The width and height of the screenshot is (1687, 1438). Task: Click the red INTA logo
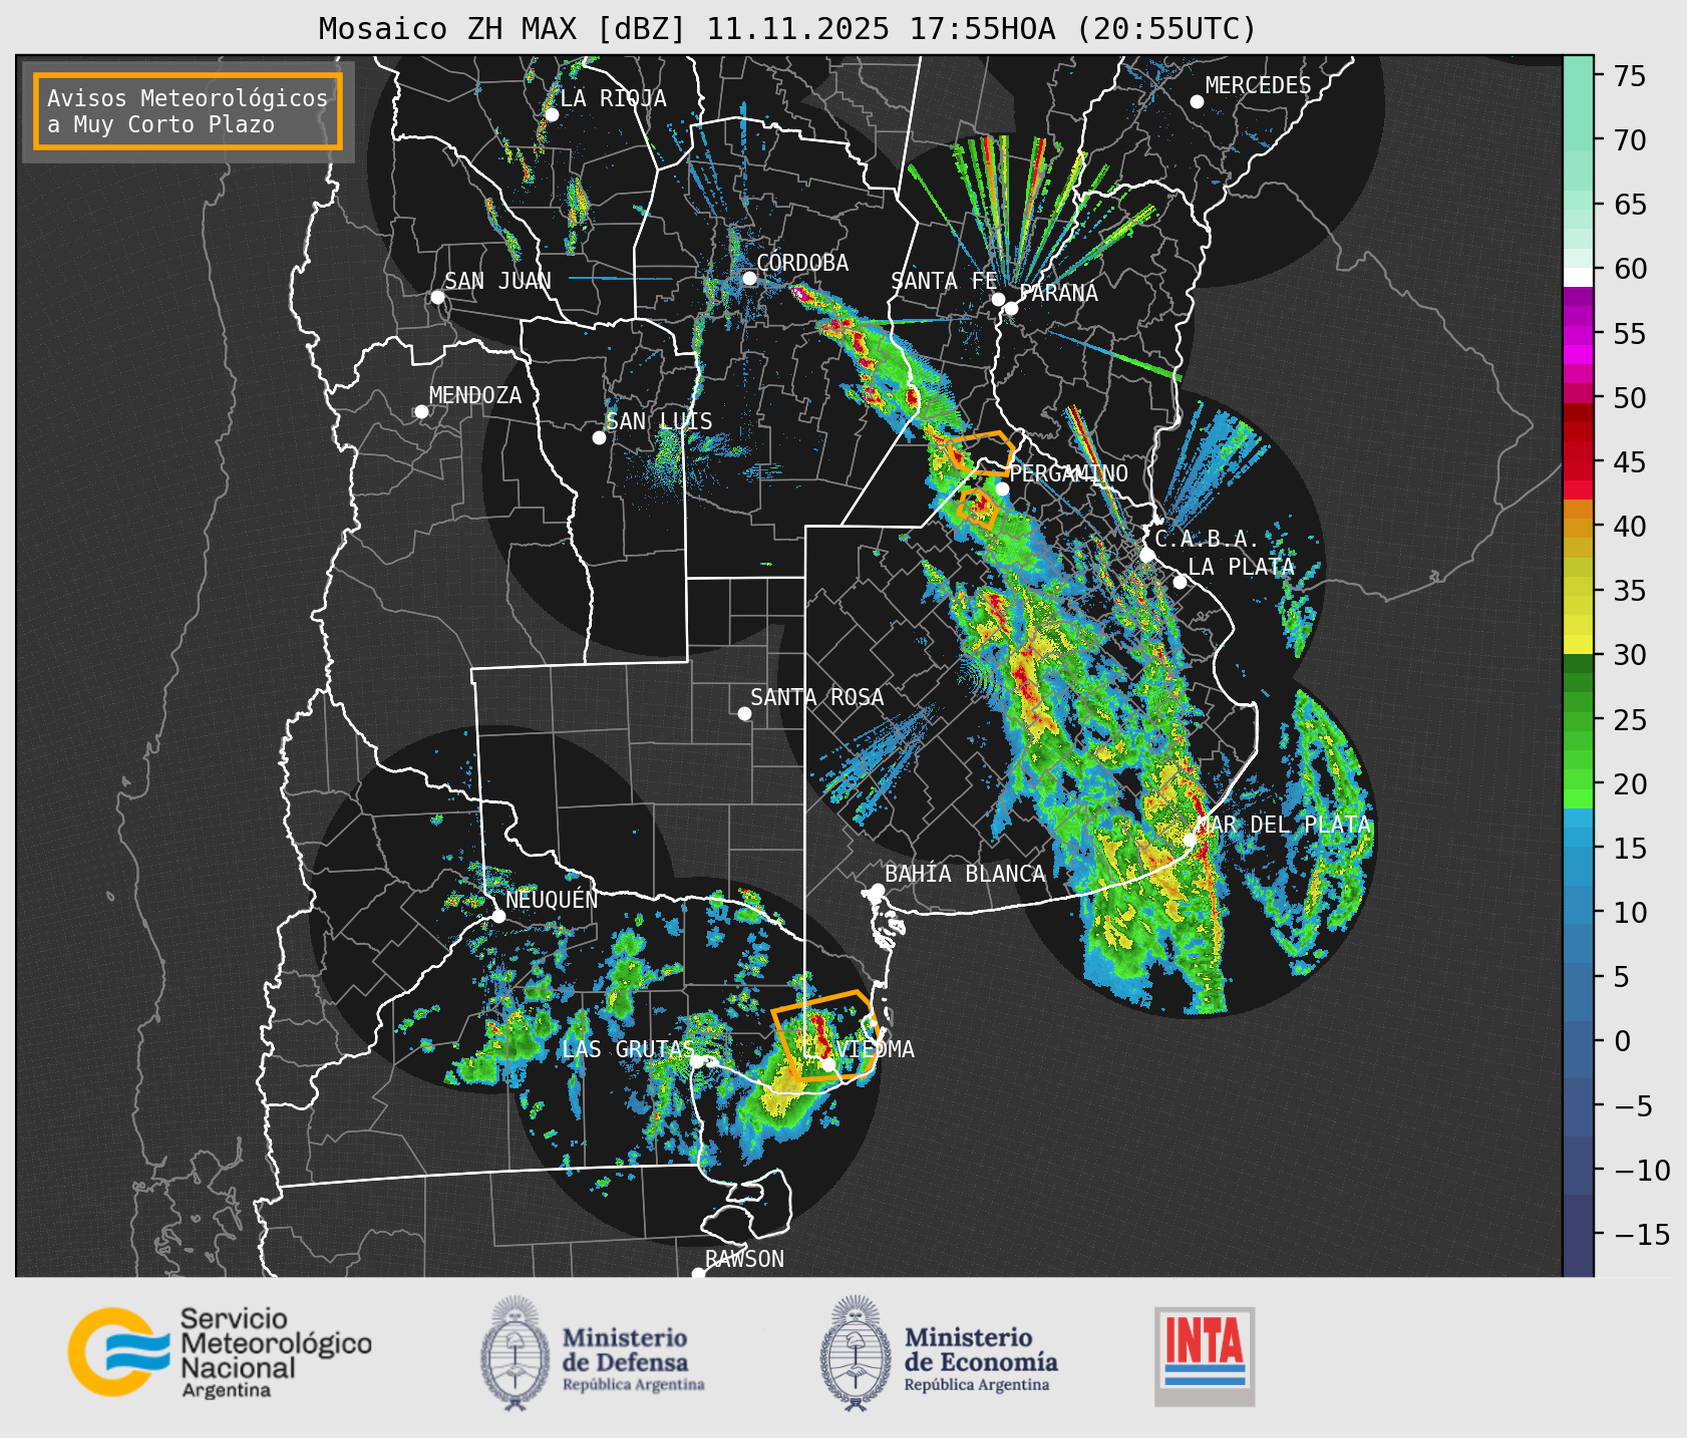[x=1205, y=1356]
